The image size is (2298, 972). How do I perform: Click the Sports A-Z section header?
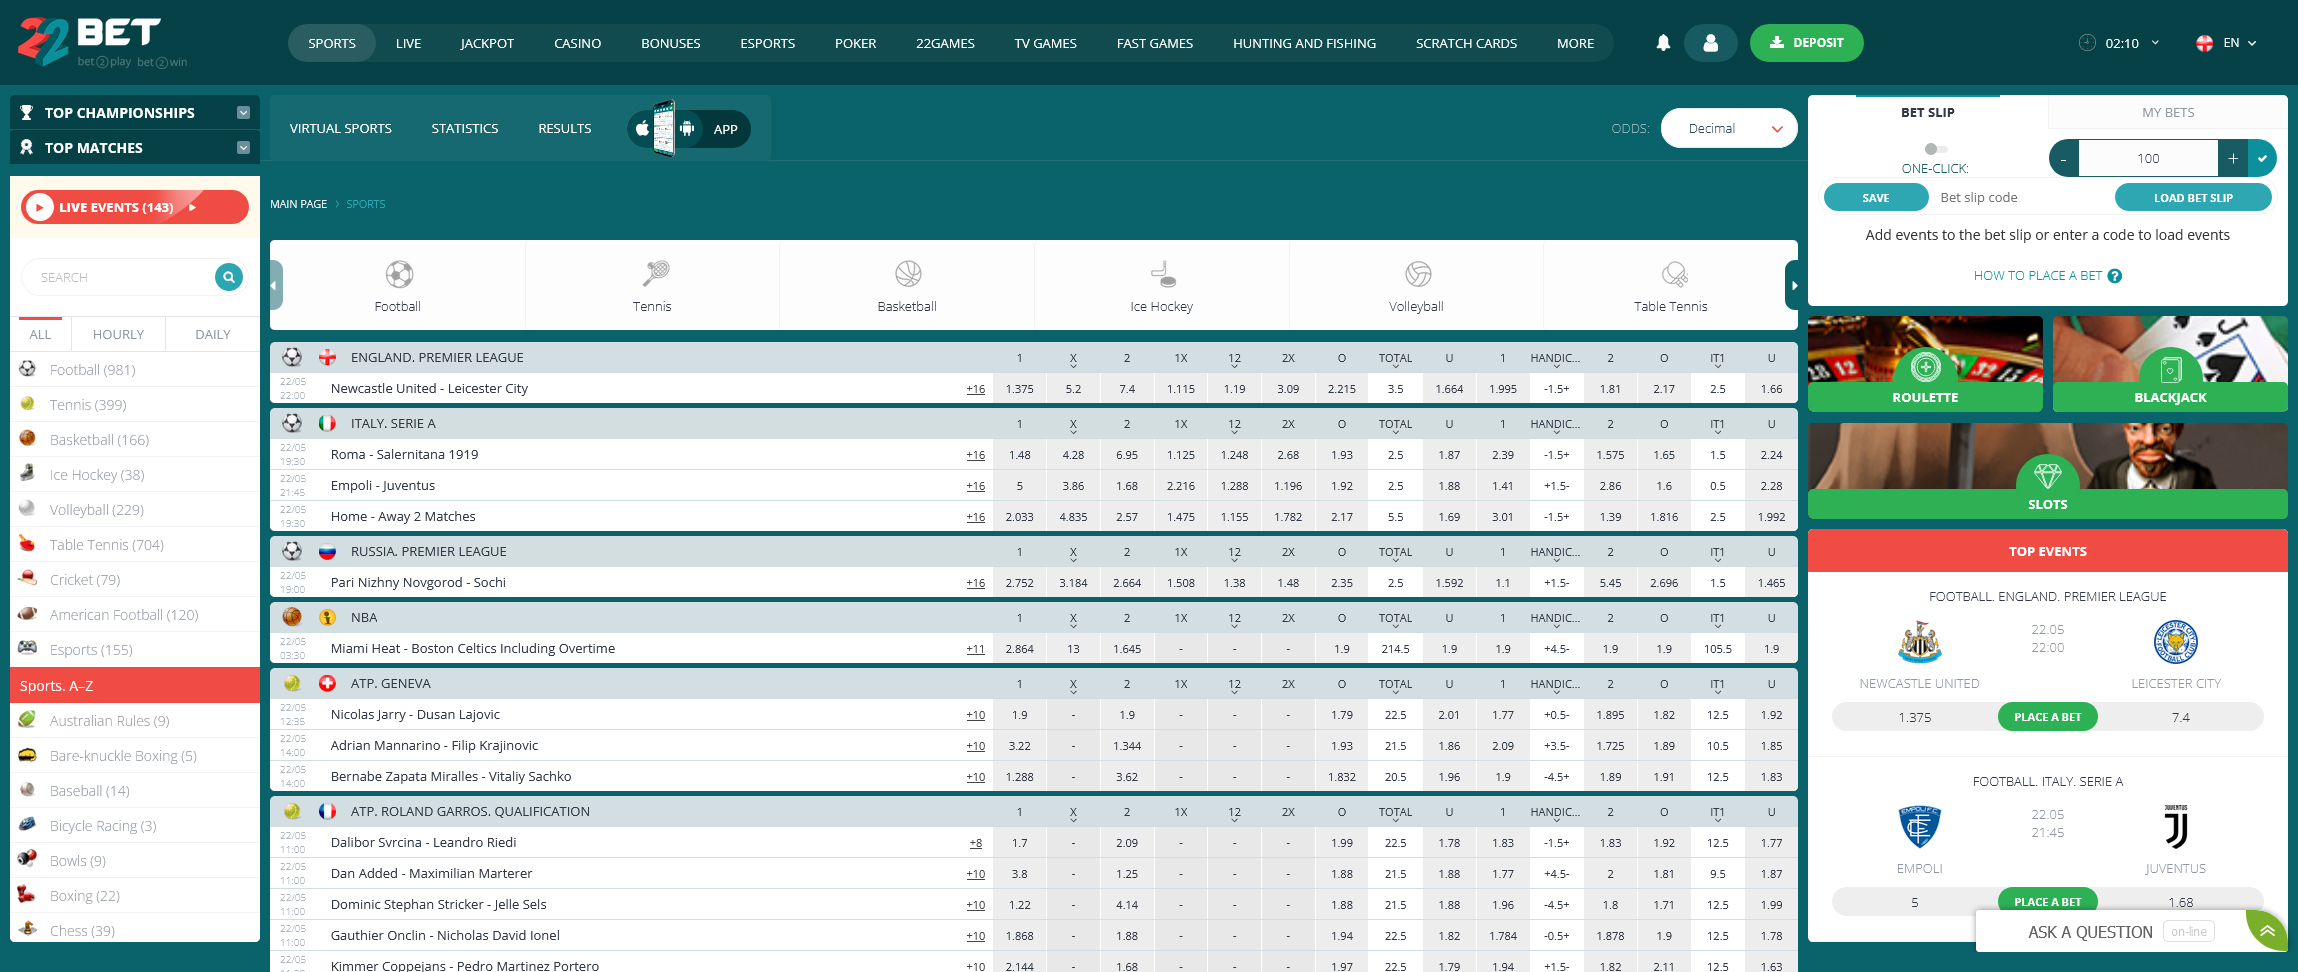point(135,685)
